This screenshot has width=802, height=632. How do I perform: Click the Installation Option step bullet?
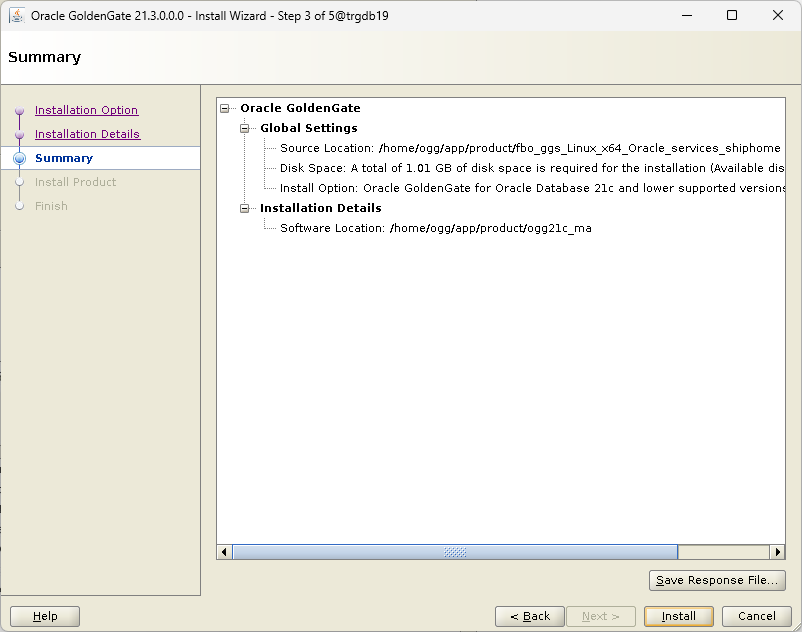pyautogui.click(x=19, y=110)
